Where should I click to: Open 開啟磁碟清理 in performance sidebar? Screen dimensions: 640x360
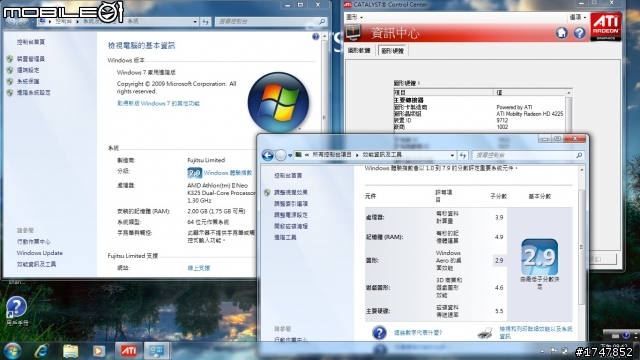291,226
